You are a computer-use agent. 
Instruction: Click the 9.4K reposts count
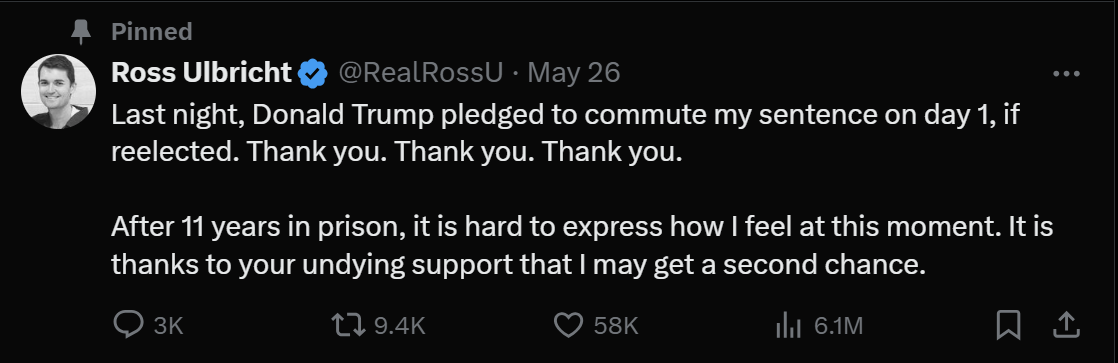click(x=400, y=327)
